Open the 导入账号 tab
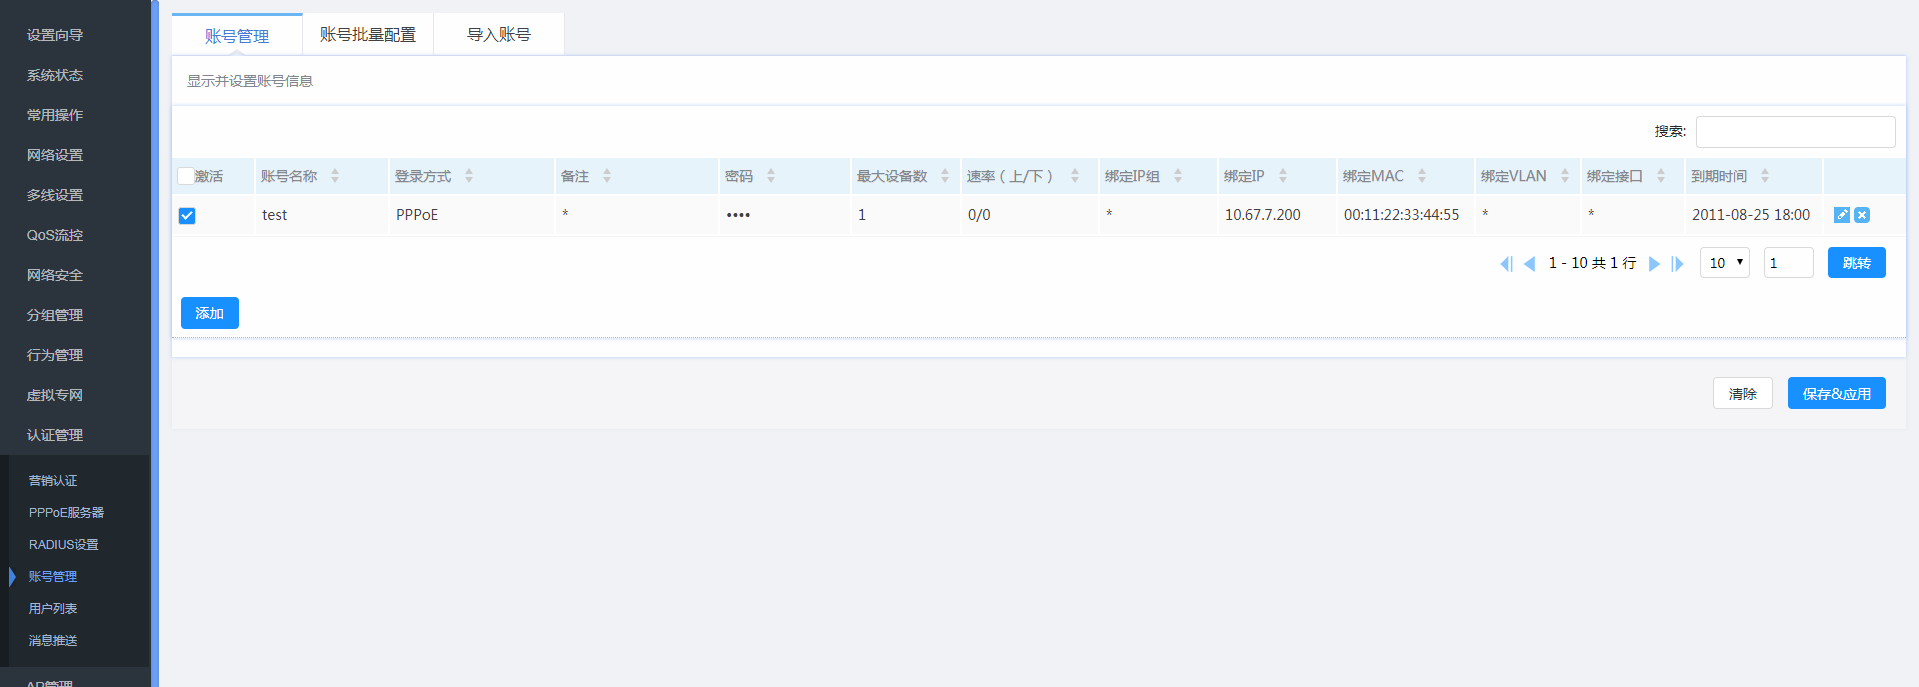1919x687 pixels. (x=498, y=35)
